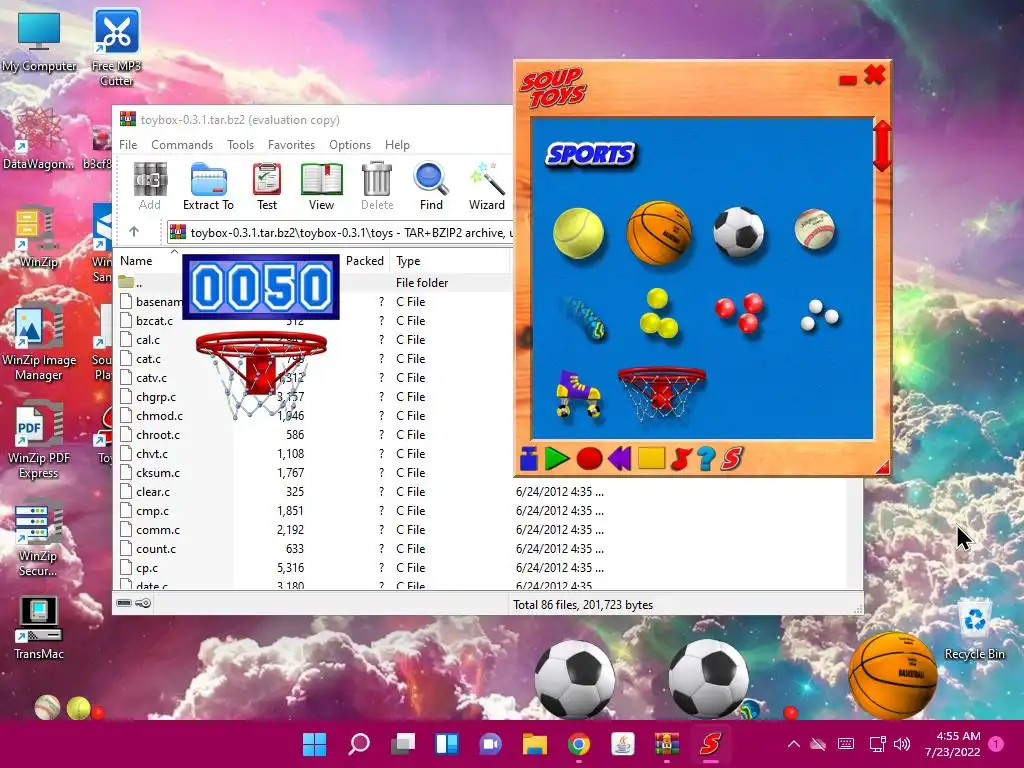The height and width of the screenshot is (768, 1024).
Task: Click the disk drive icon in WinRAR status bar
Action: pyautogui.click(x=124, y=603)
